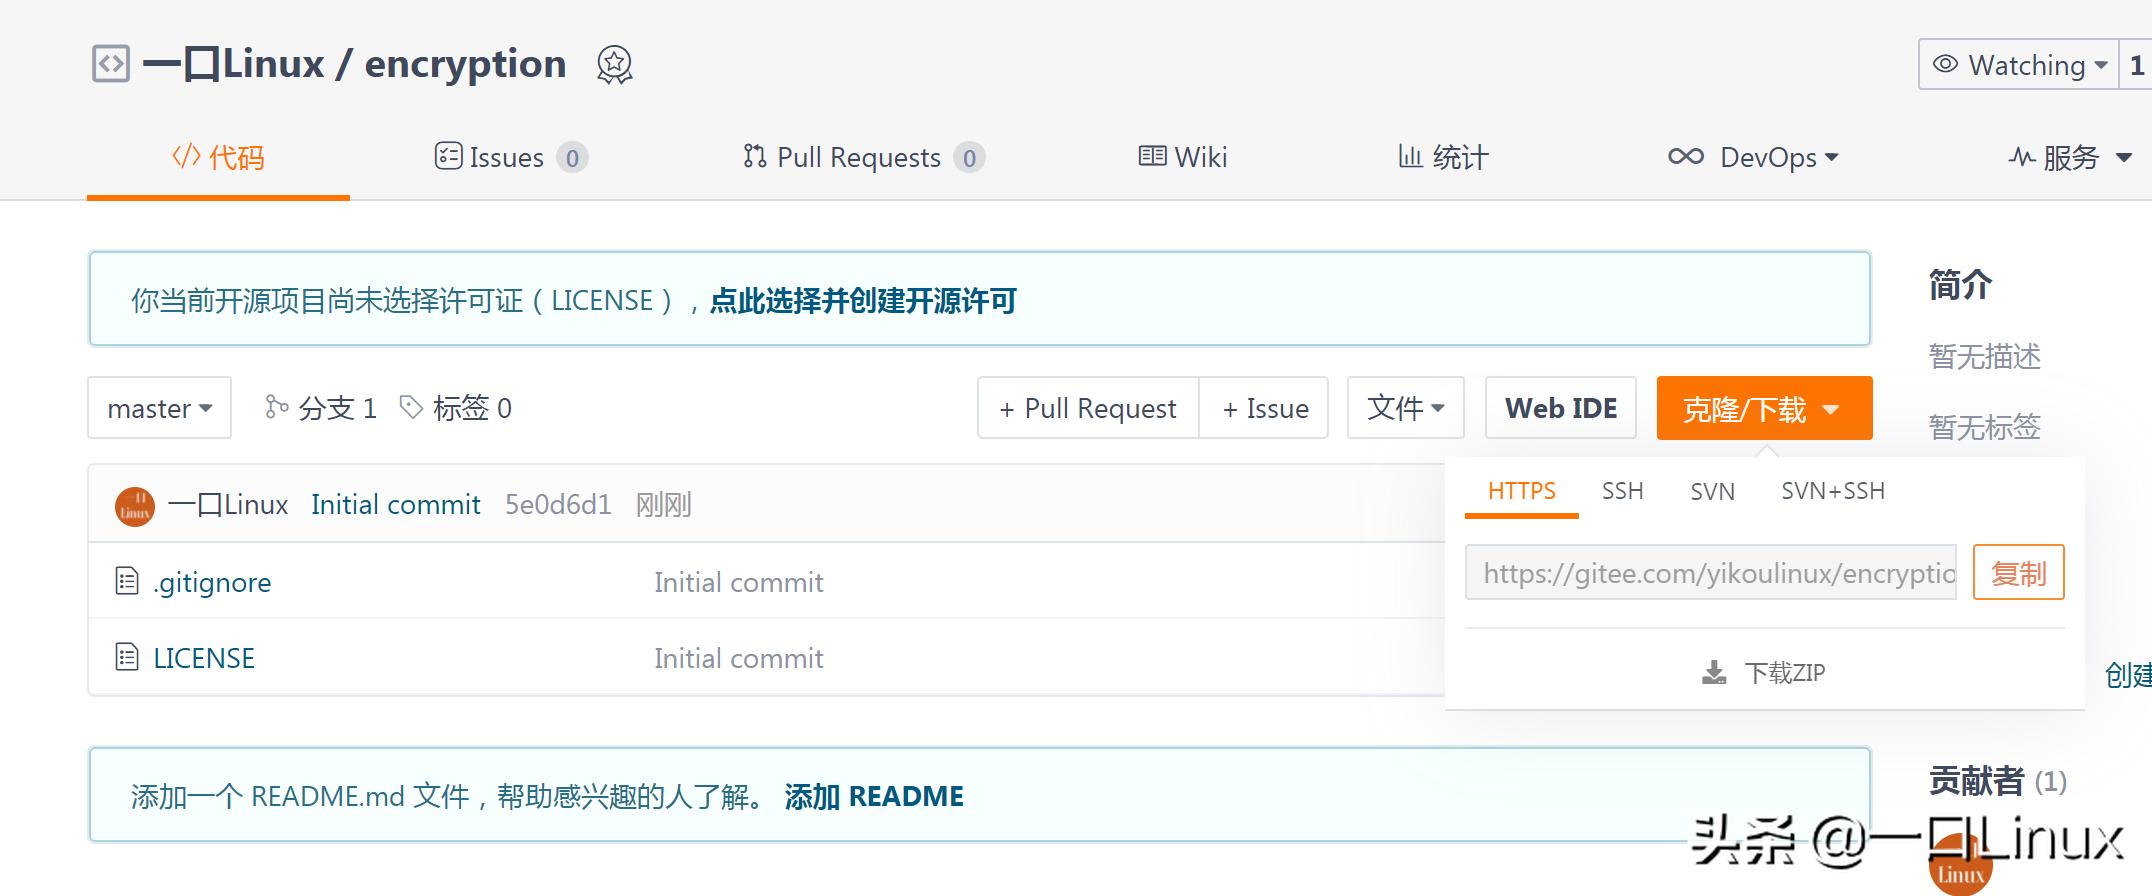This screenshot has width=2152, height=896.
Task: Click the file icon next to LICENSE
Action: coord(127,657)
